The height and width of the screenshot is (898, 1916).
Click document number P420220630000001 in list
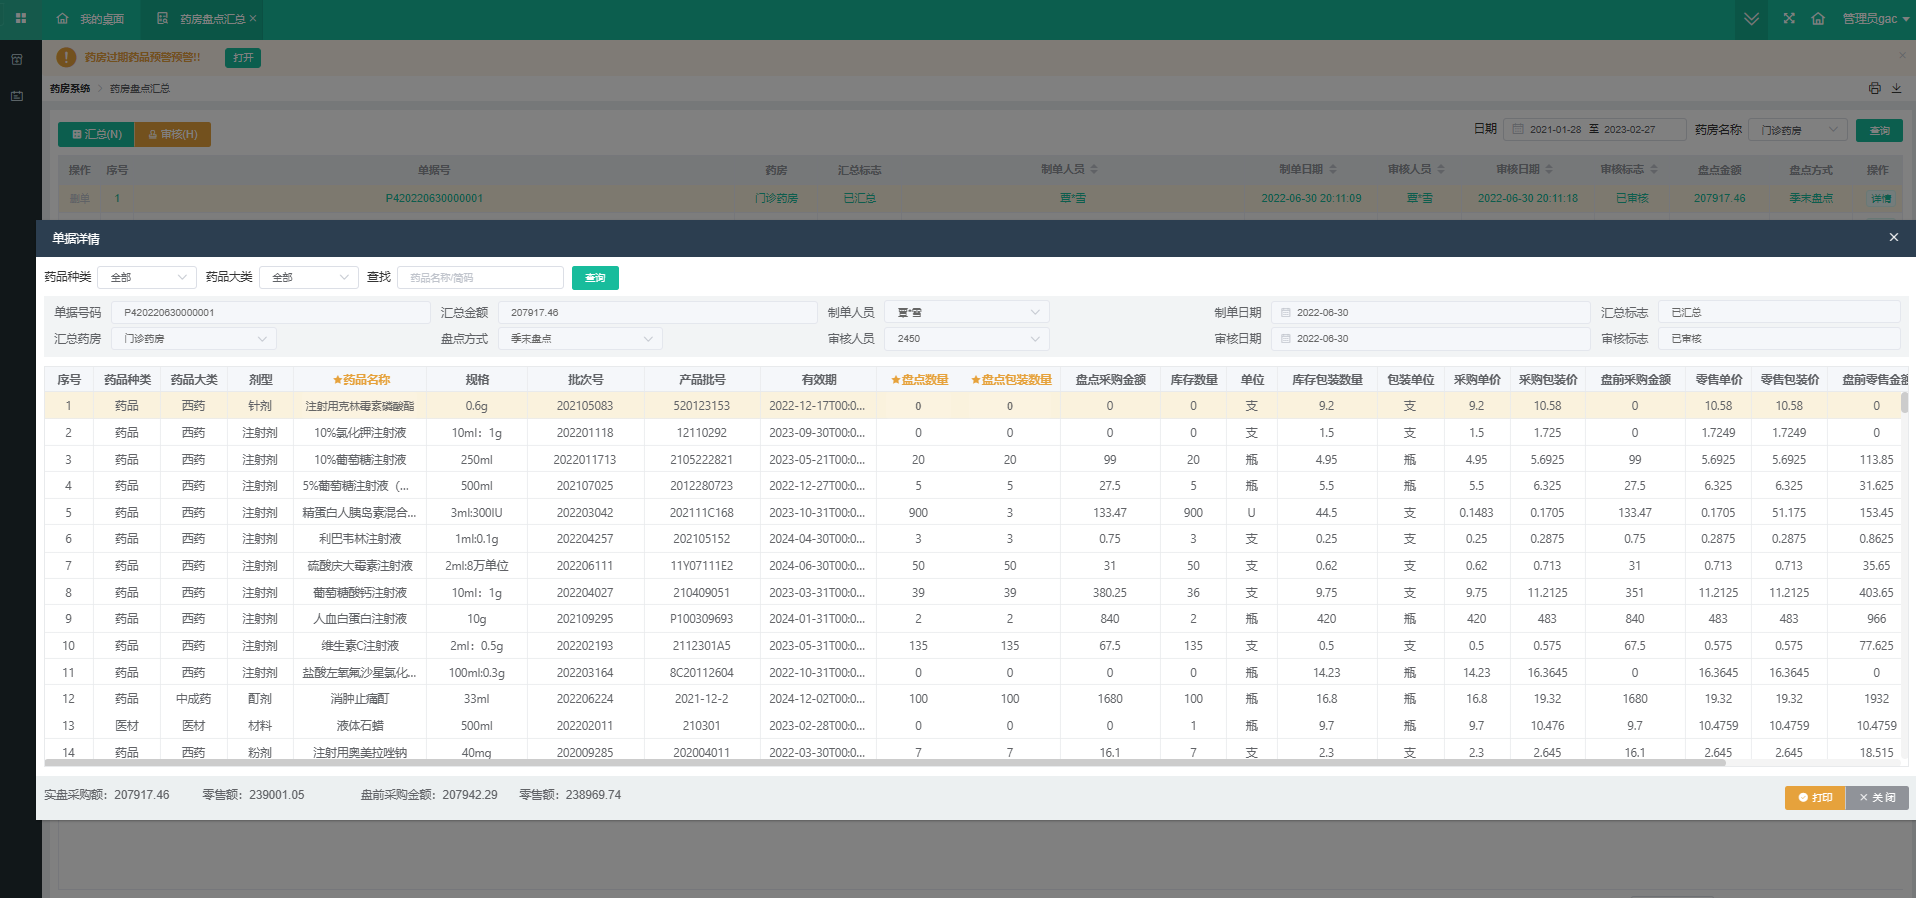point(434,199)
